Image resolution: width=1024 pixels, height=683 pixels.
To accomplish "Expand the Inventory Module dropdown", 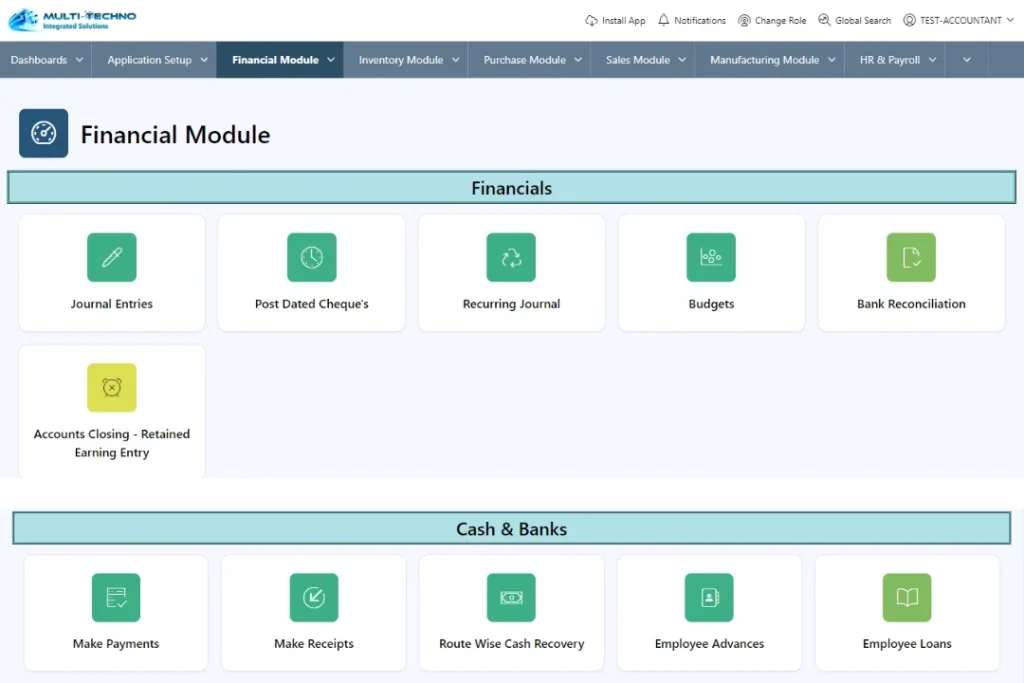I will tap(410, 60).
